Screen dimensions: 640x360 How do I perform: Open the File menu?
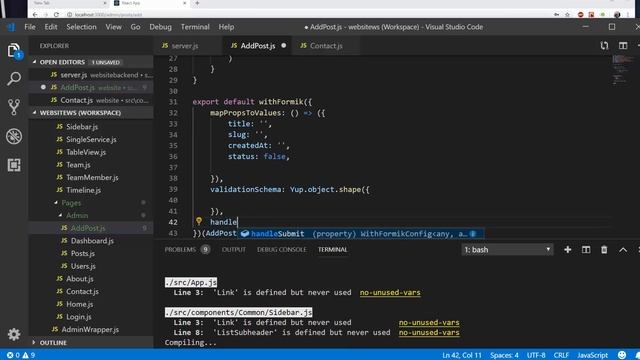tap(30, 27)
